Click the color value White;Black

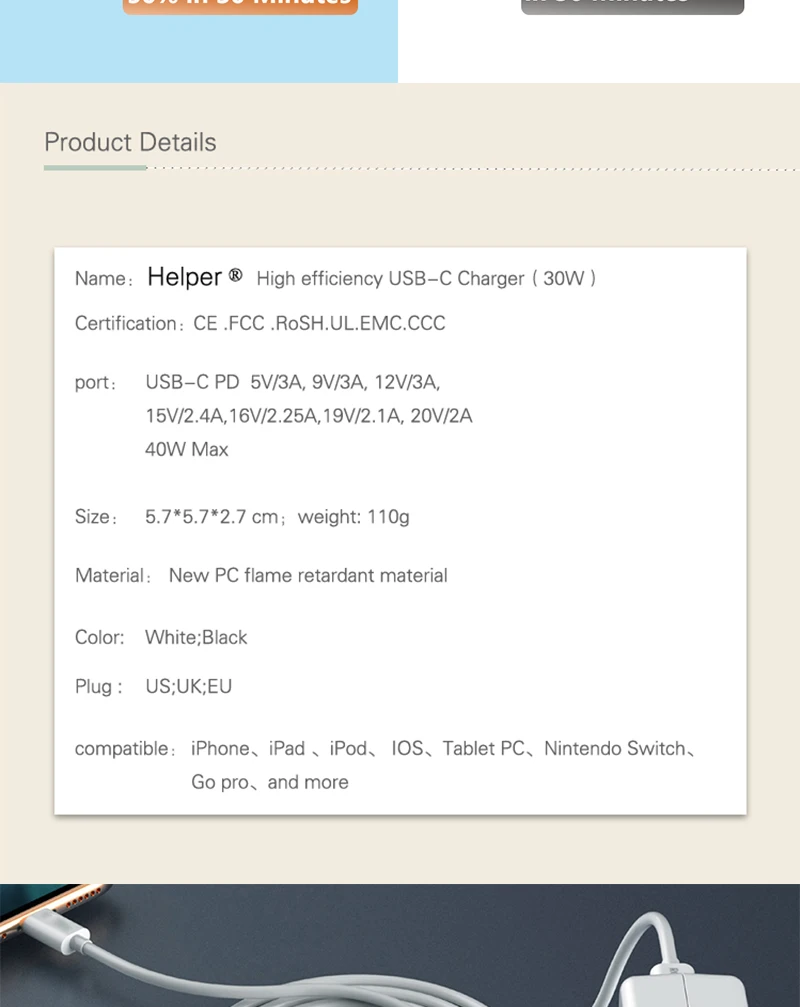196,637
